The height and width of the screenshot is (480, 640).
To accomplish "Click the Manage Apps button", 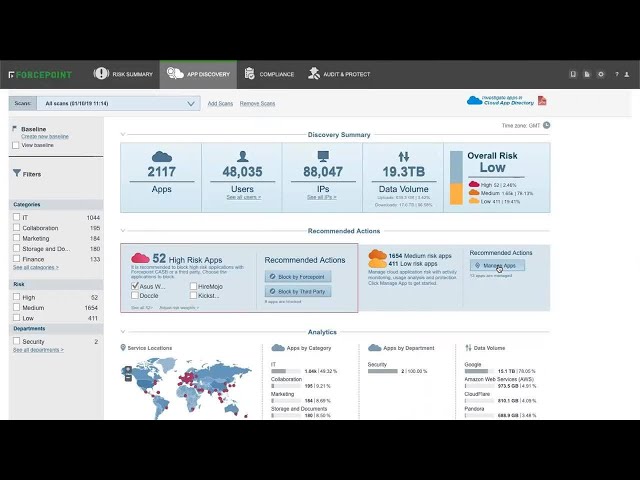I will [497, 265].
